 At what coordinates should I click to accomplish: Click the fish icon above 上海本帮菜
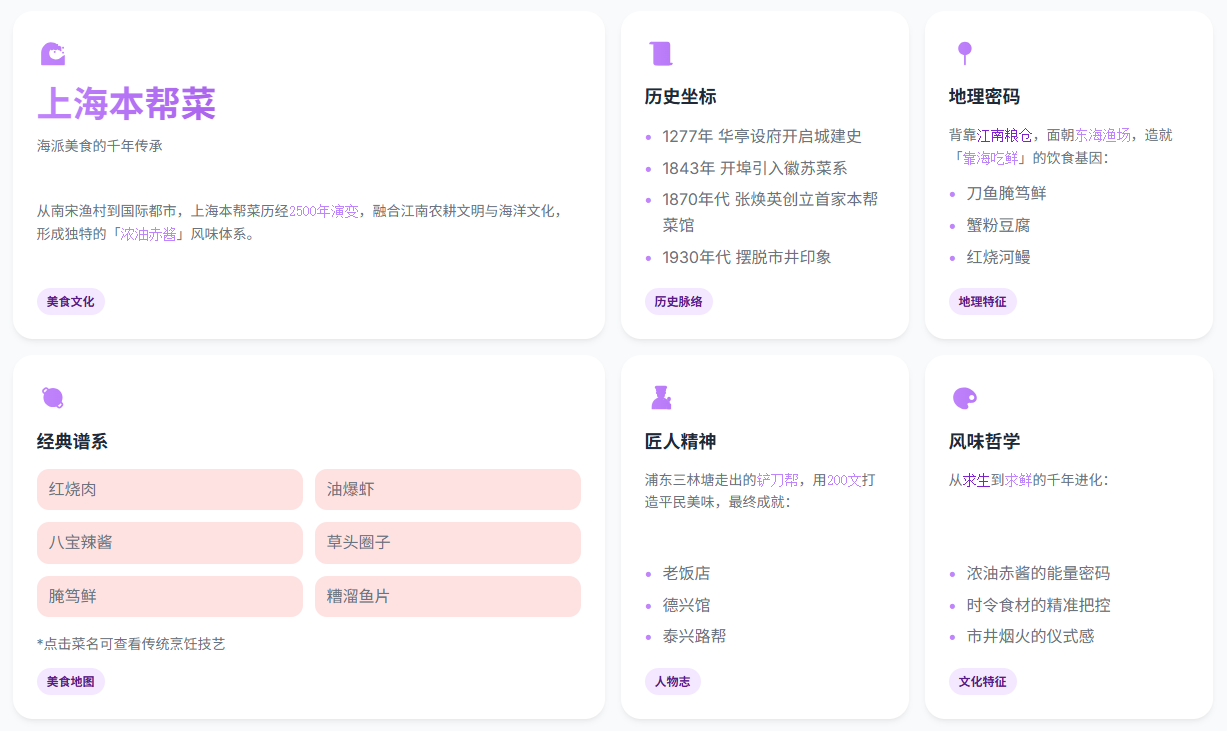[52, 54]
